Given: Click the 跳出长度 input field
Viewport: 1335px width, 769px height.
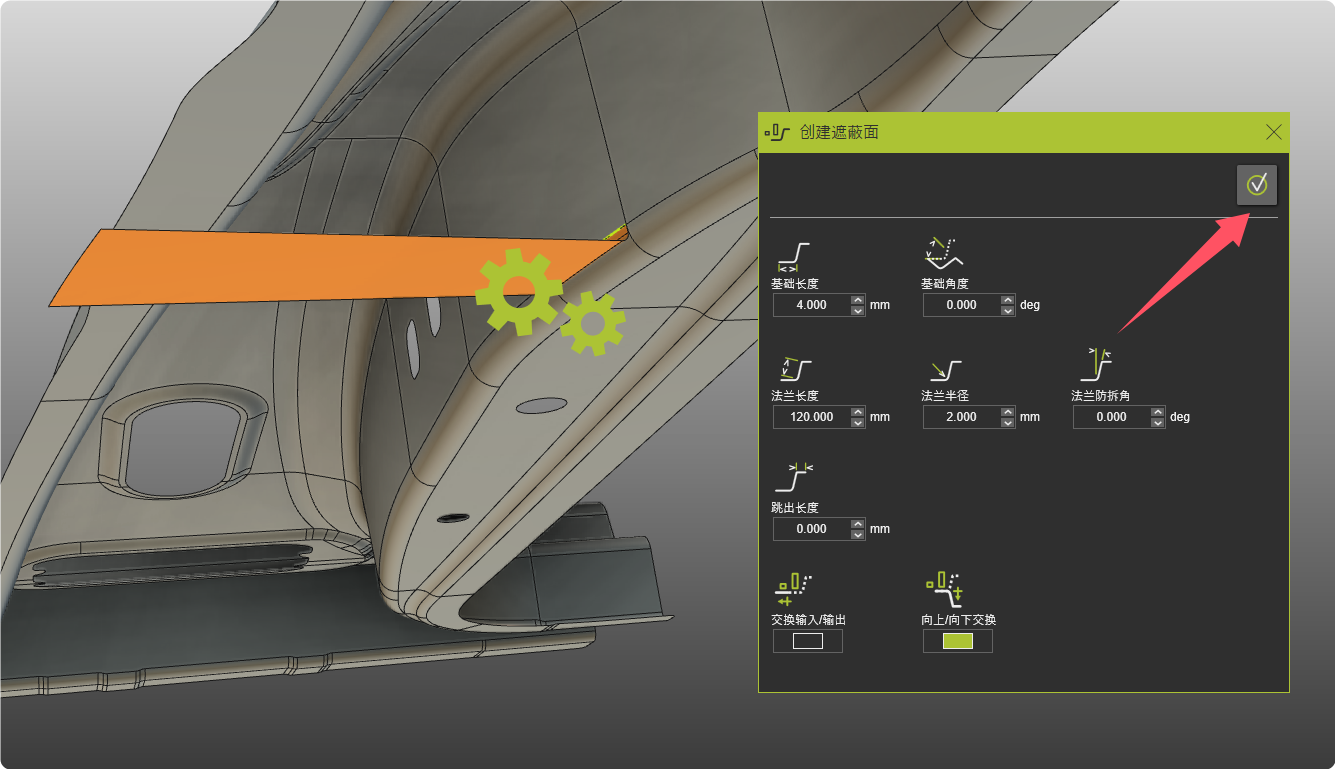Looking at the screenshot, I should tap(811, 529).
